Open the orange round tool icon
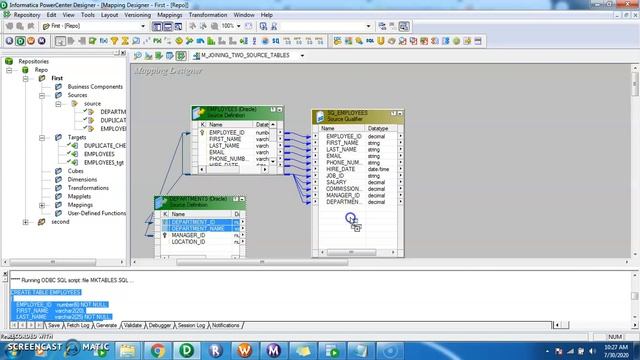 pos(31,41)
